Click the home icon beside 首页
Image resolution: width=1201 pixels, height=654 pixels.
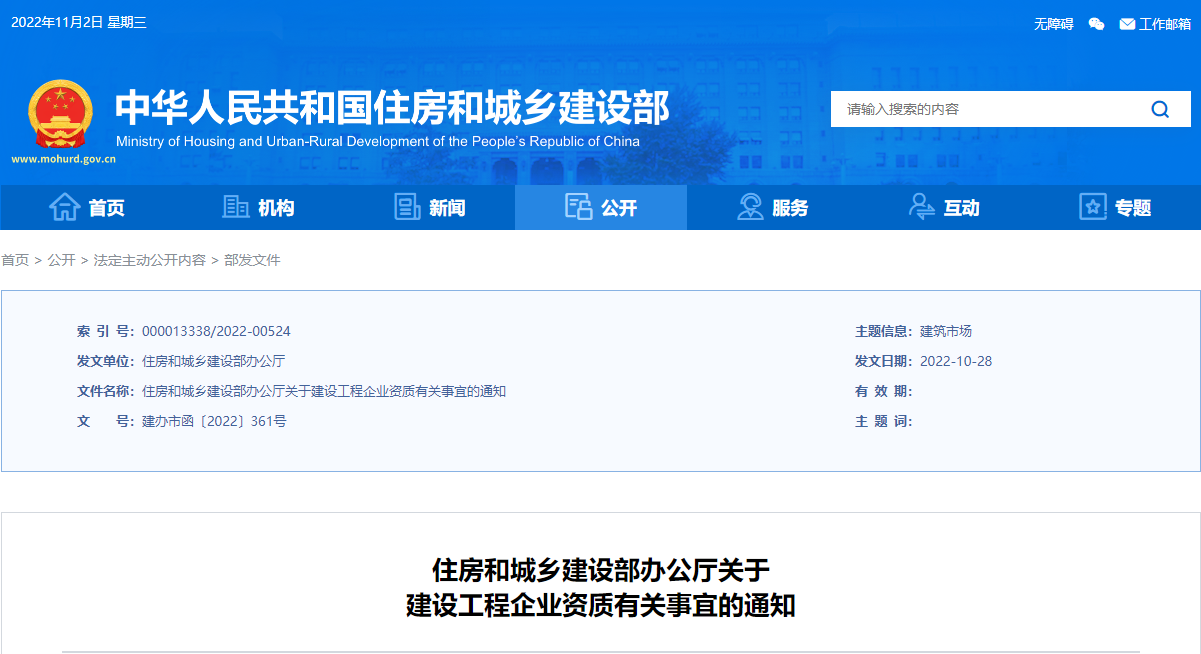click(x=65, y=207)
